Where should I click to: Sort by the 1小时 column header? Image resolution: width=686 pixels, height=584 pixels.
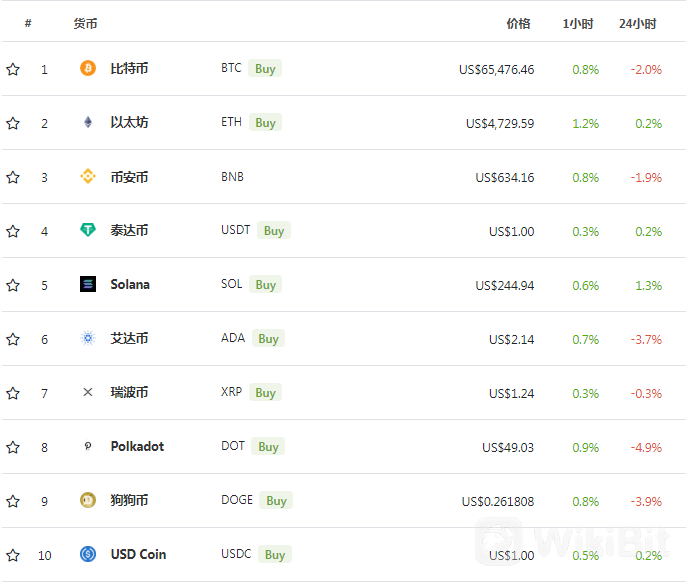(x=578, y=24)
